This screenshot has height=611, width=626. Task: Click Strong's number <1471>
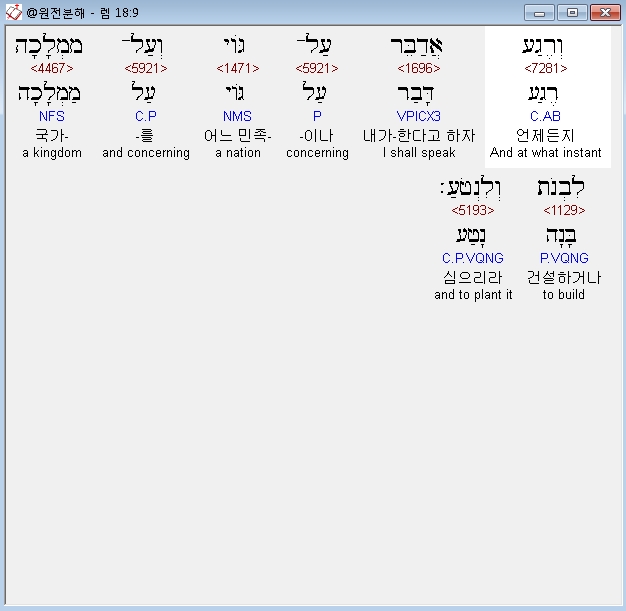click(x=238, y=68)
